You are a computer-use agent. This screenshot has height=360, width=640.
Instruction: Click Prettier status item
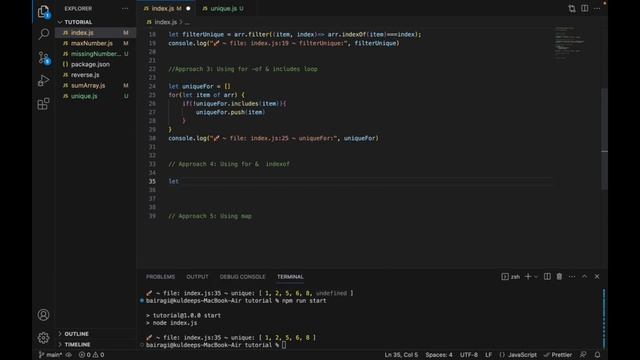point(558,355)
